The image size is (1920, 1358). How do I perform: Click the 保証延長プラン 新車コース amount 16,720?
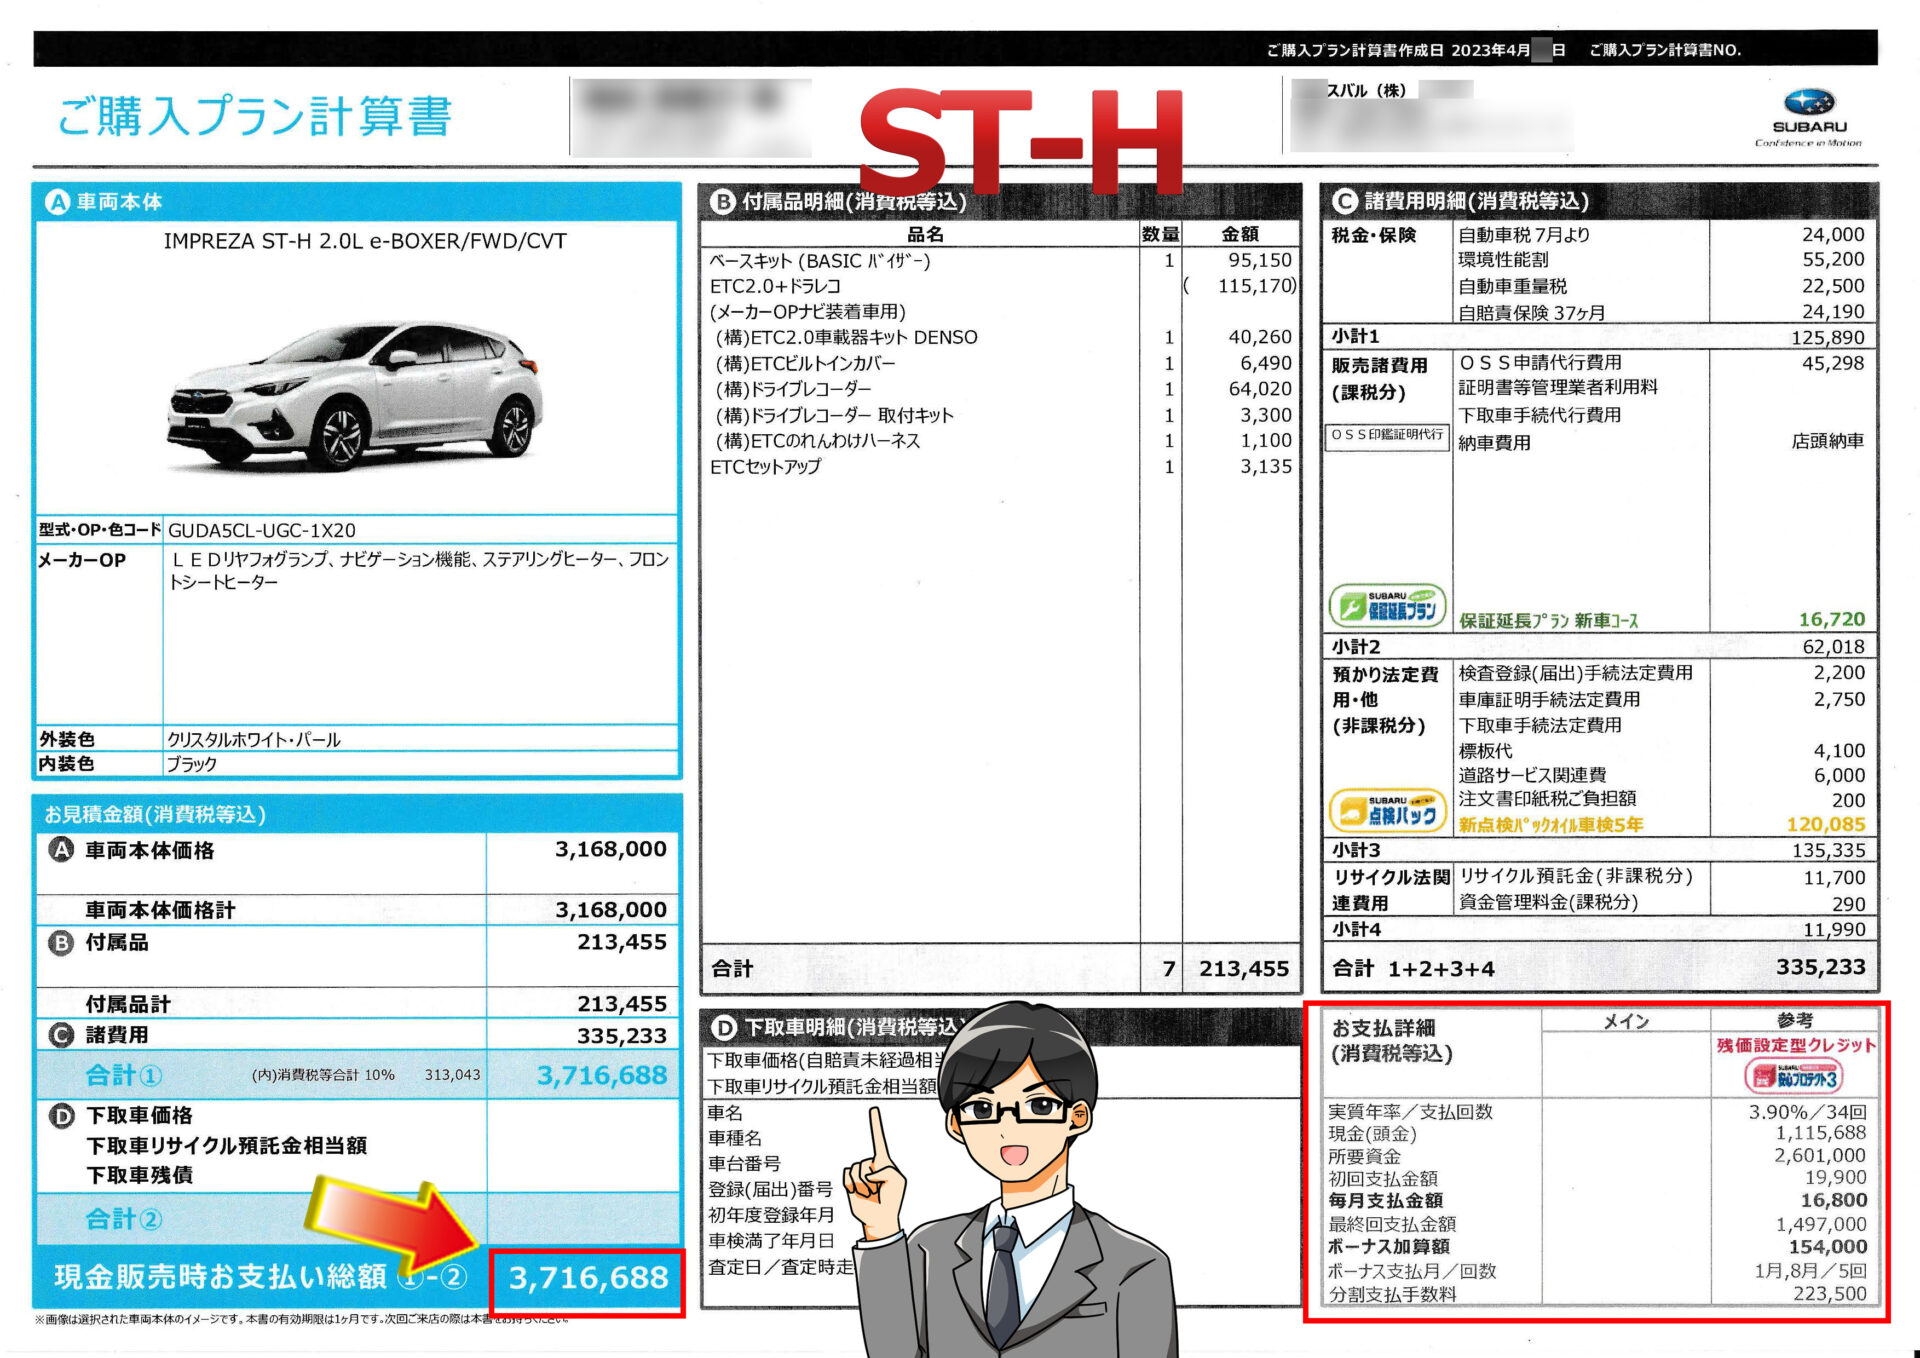tap(1832, 619)
